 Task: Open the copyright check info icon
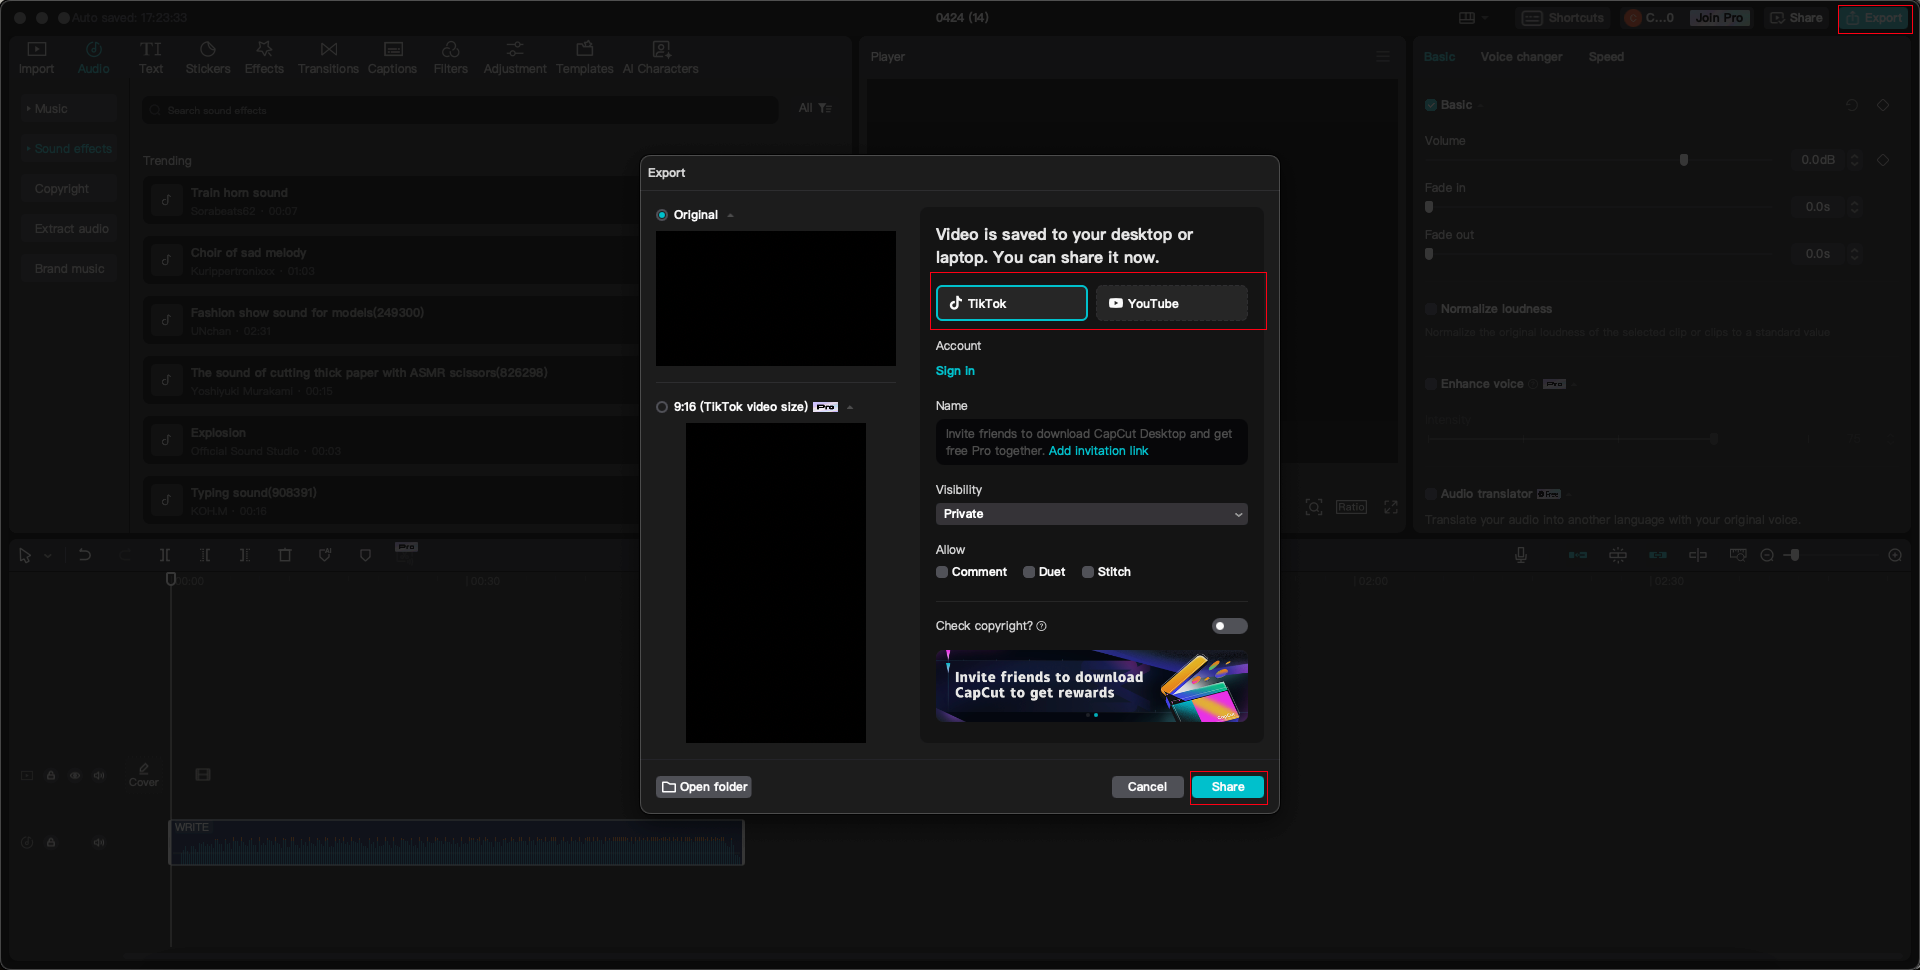pyautogui.click(x=1042, y=626)
